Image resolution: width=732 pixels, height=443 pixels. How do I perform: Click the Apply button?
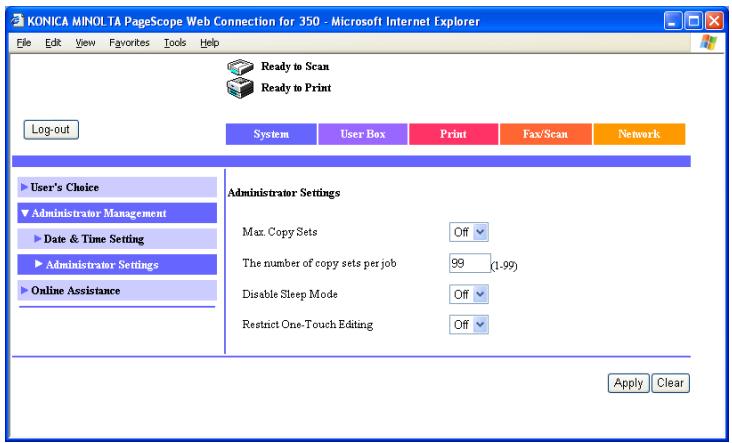point(628,383)
